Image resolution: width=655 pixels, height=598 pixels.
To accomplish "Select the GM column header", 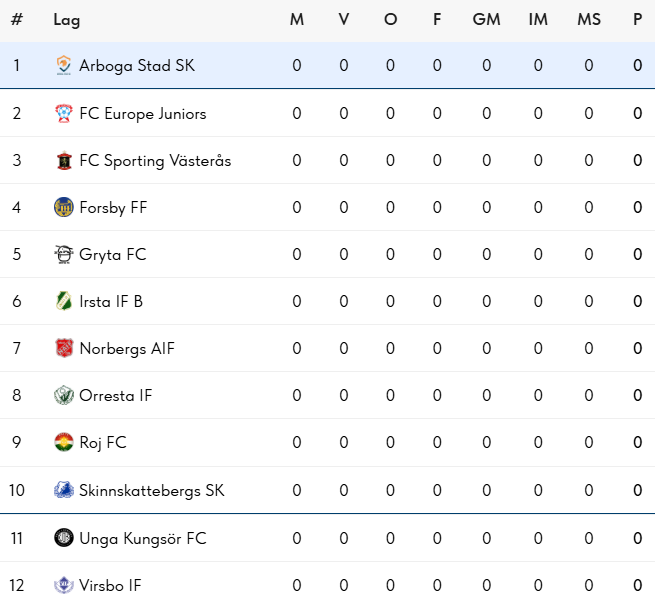I will click(486, 19).
